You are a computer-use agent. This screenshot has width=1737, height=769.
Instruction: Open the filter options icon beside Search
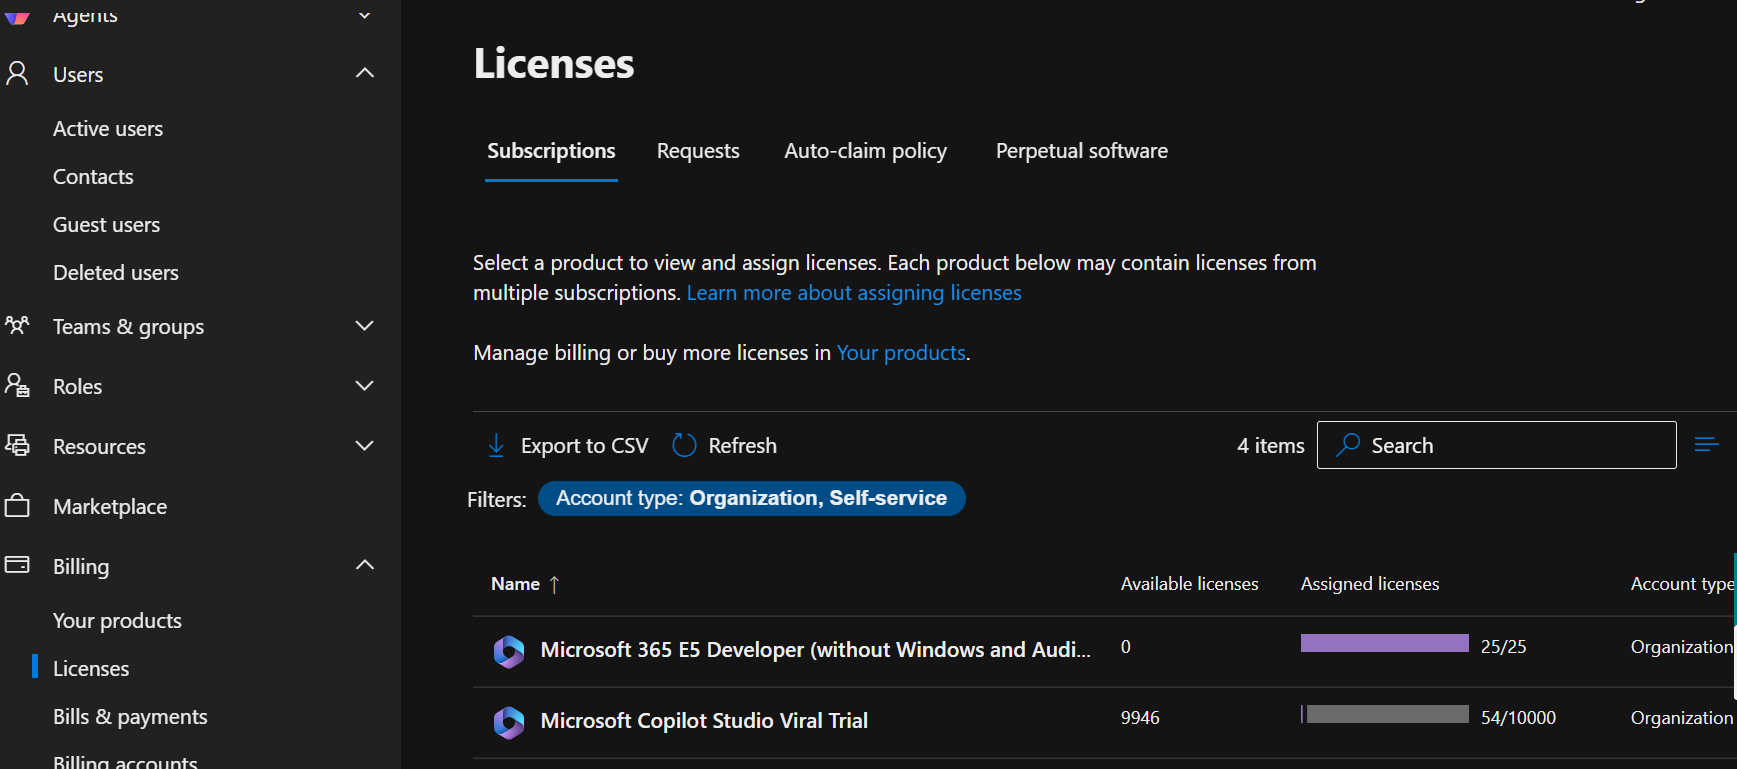tap(1706, 445)
